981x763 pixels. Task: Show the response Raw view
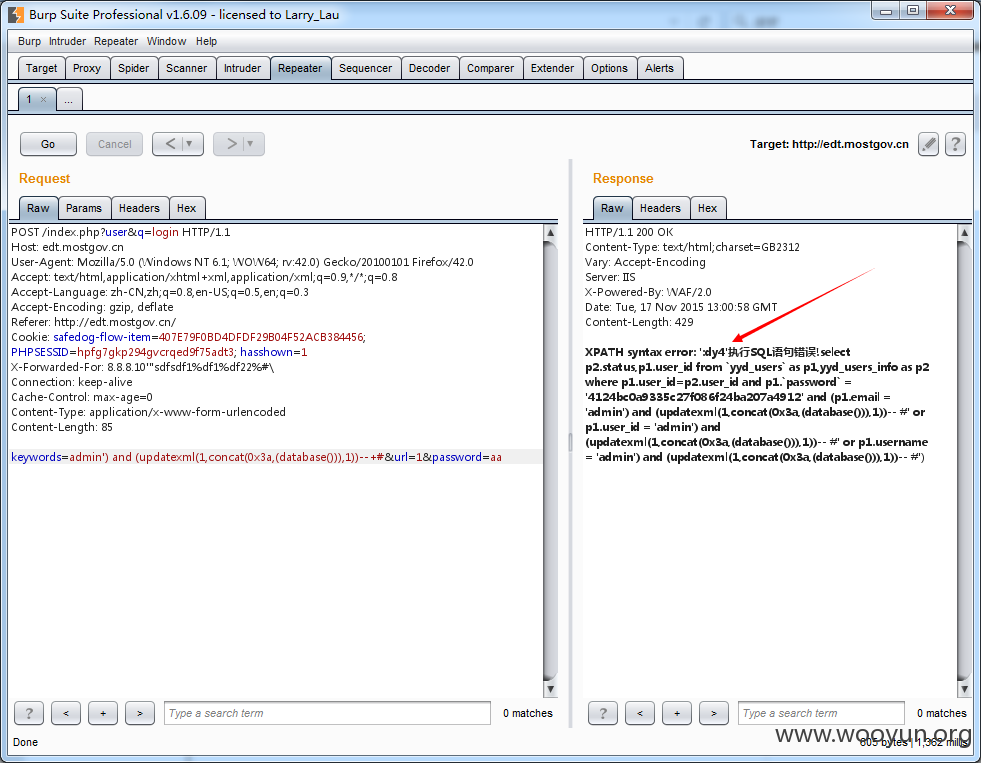(612, 208)
